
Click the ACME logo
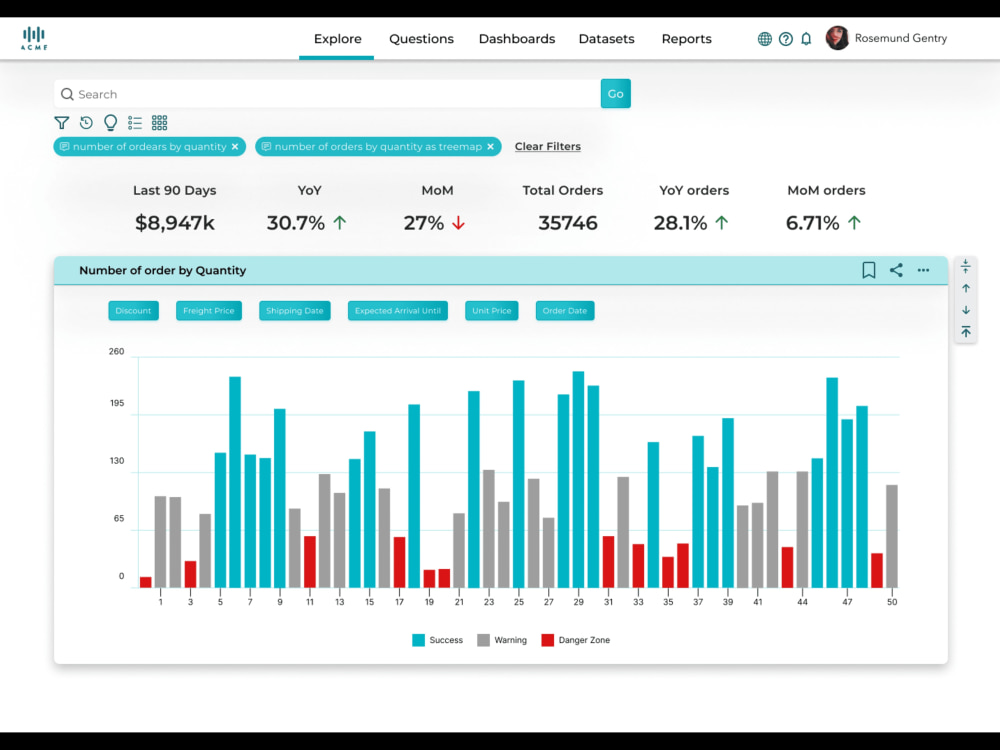click(x=34, y=38)
